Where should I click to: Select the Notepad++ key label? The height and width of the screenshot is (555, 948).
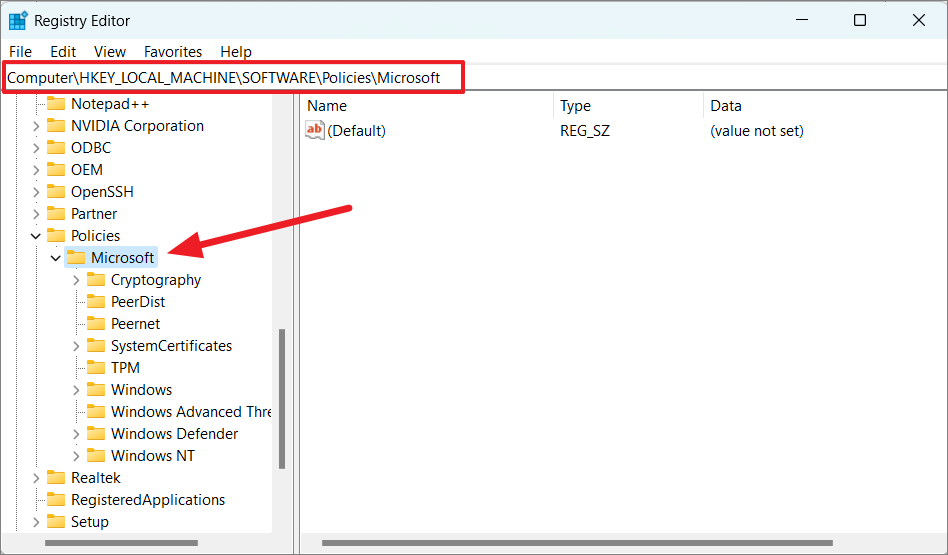pyautogui.click(x=110, y=103)
